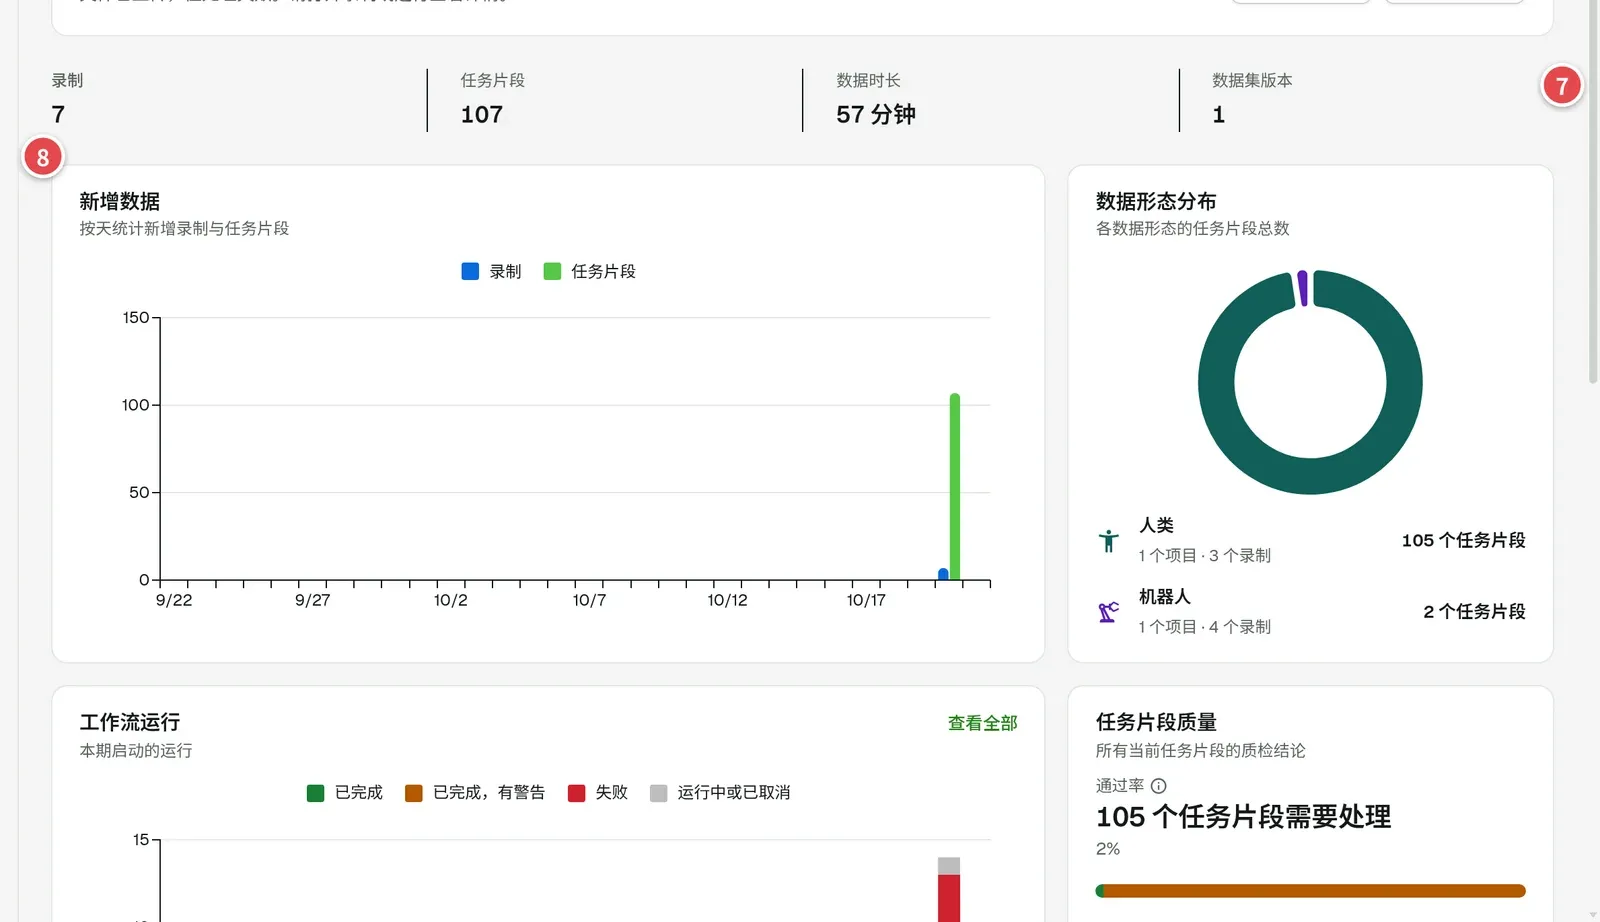Click the 工作流运行 card title
The height and width of the screenshot is (922, 1600).
point(130,723)
